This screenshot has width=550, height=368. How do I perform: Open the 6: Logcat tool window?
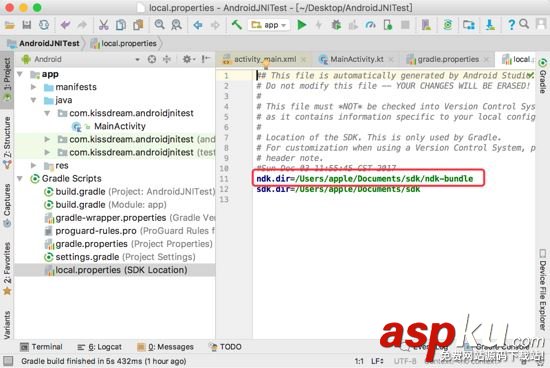[99, 347]
